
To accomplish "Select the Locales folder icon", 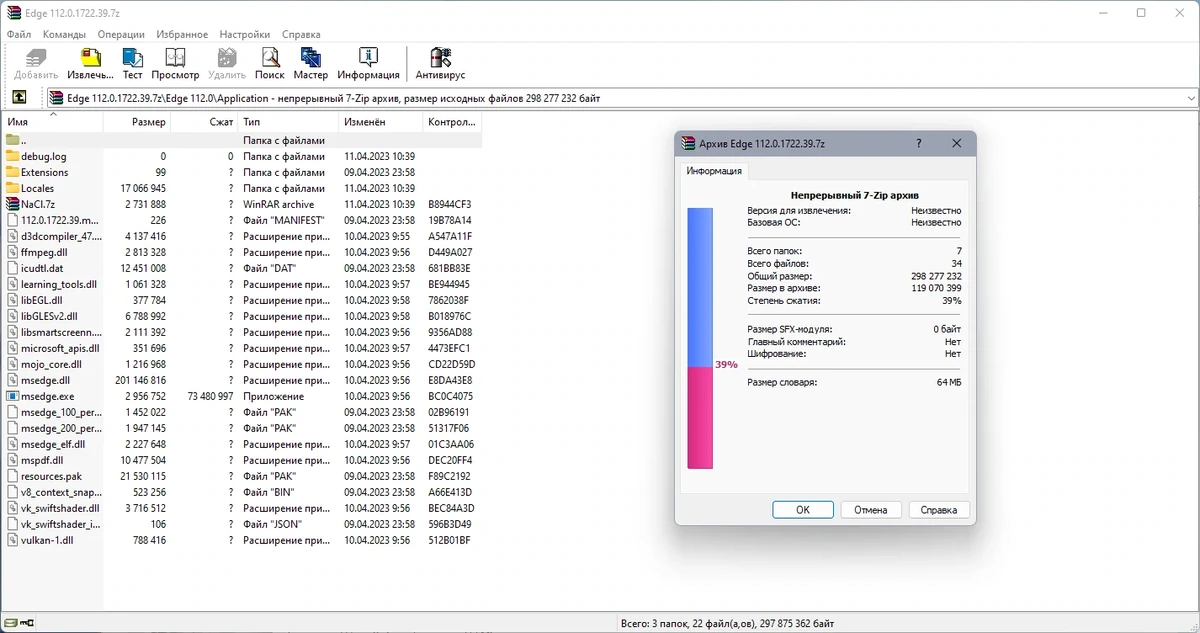I will pyautogui.click(x=13, y=188).
